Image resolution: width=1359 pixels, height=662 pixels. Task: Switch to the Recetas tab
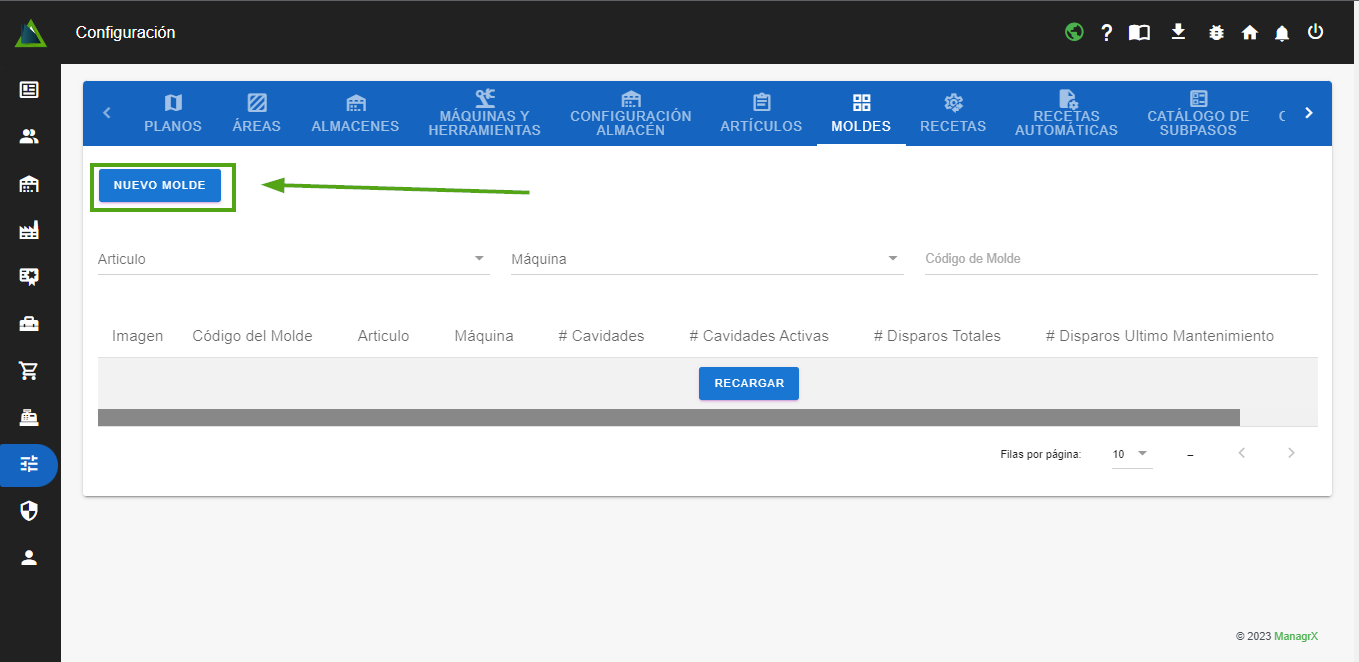pos(953,113)
